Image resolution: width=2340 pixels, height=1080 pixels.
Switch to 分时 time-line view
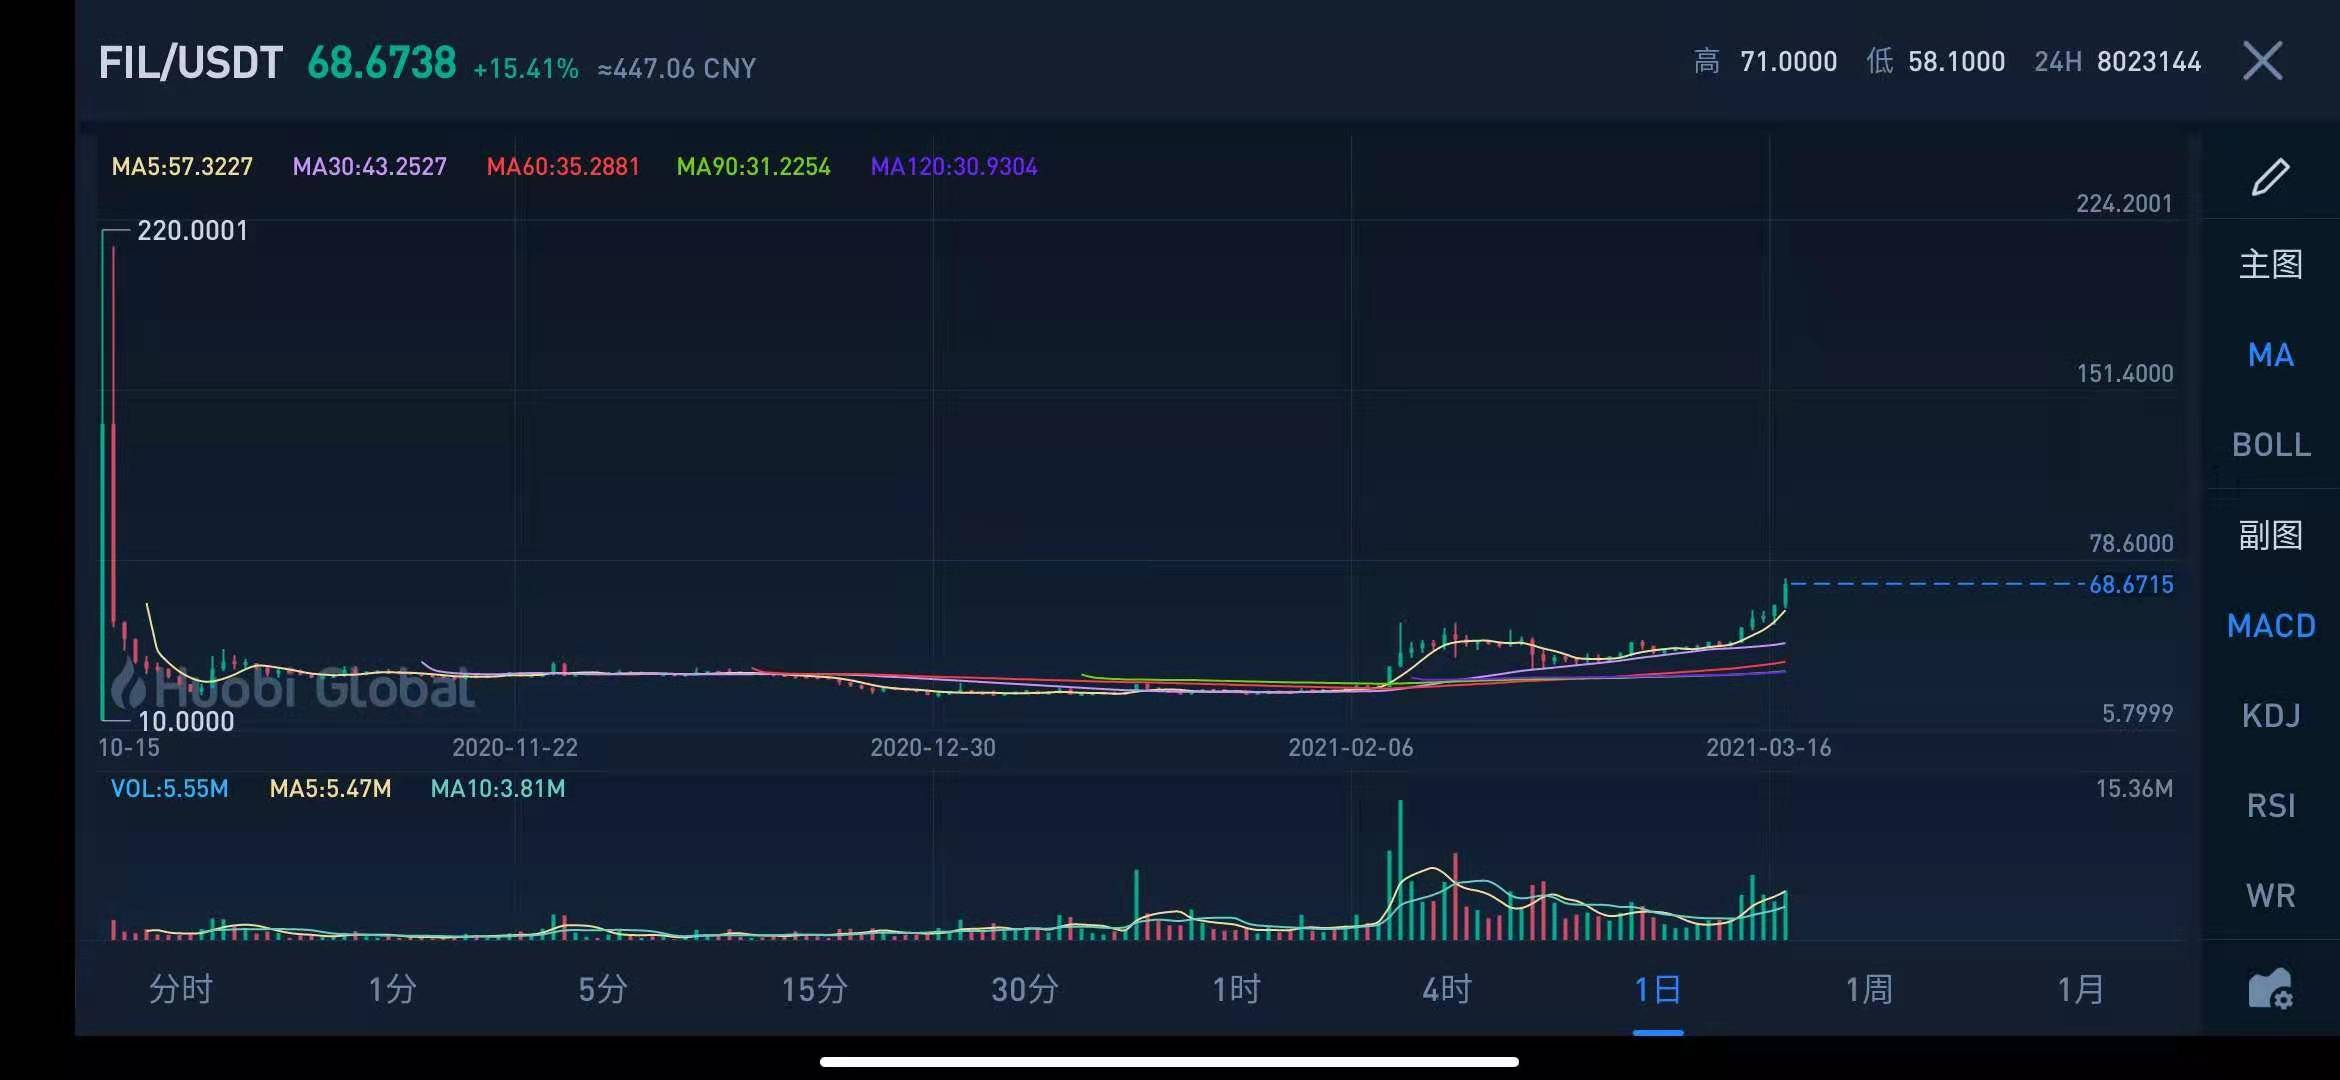coord(181,989)
